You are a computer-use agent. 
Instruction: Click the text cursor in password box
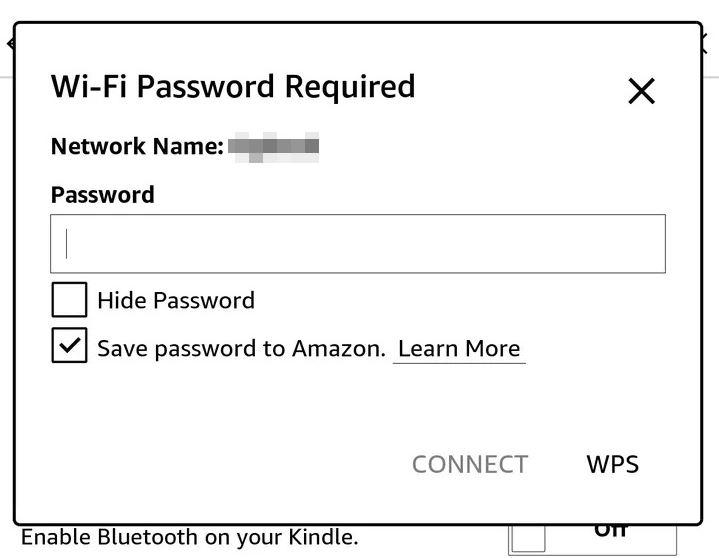67,243
